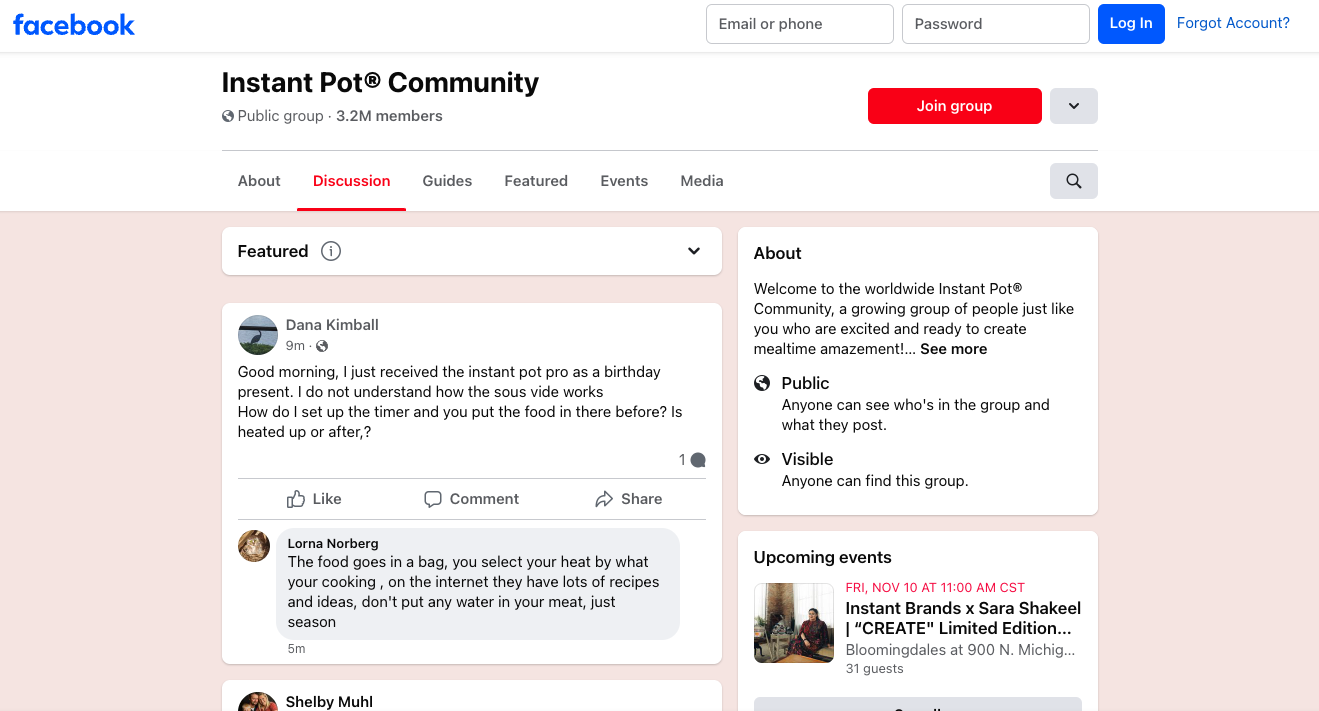Expand About text with See more
Screen dimensions: 1319x711
(x=953, y=349)
